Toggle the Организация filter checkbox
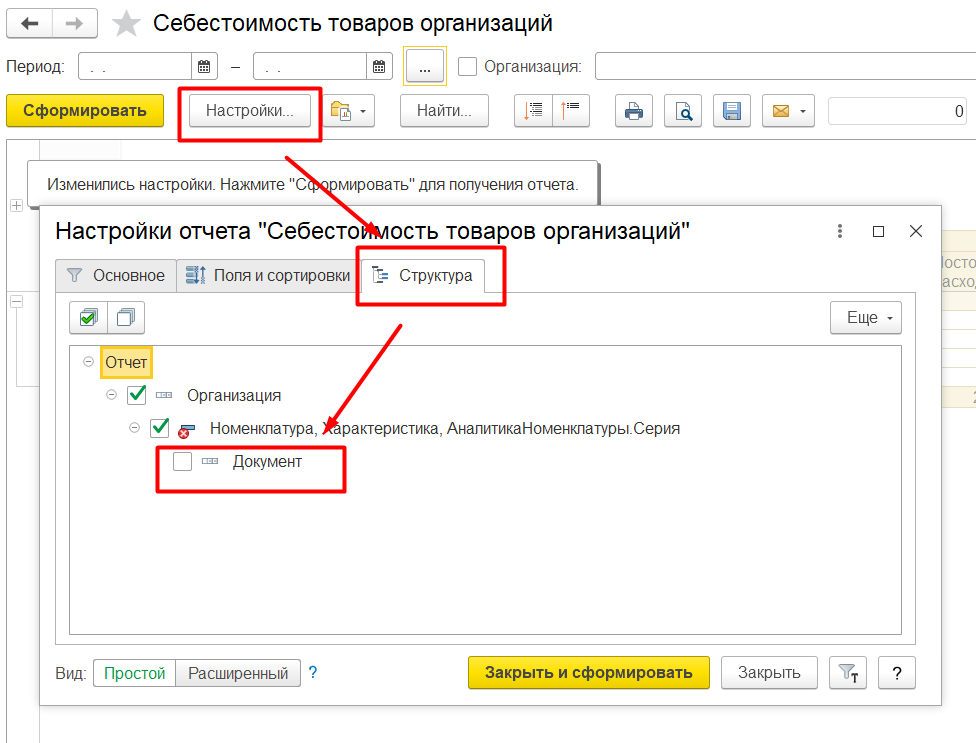Screen dimensions: 976x743 (x=467, y=67)
